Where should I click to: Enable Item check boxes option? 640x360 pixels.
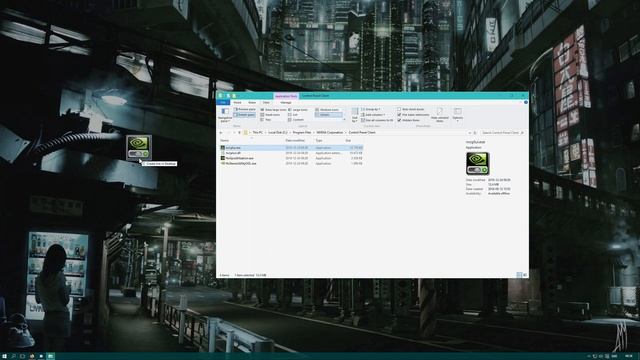pyautogui.click(x=411, y=109)
